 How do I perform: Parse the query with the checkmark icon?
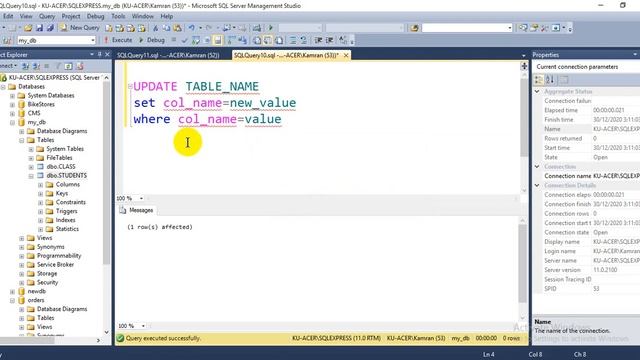coord(184,40)
